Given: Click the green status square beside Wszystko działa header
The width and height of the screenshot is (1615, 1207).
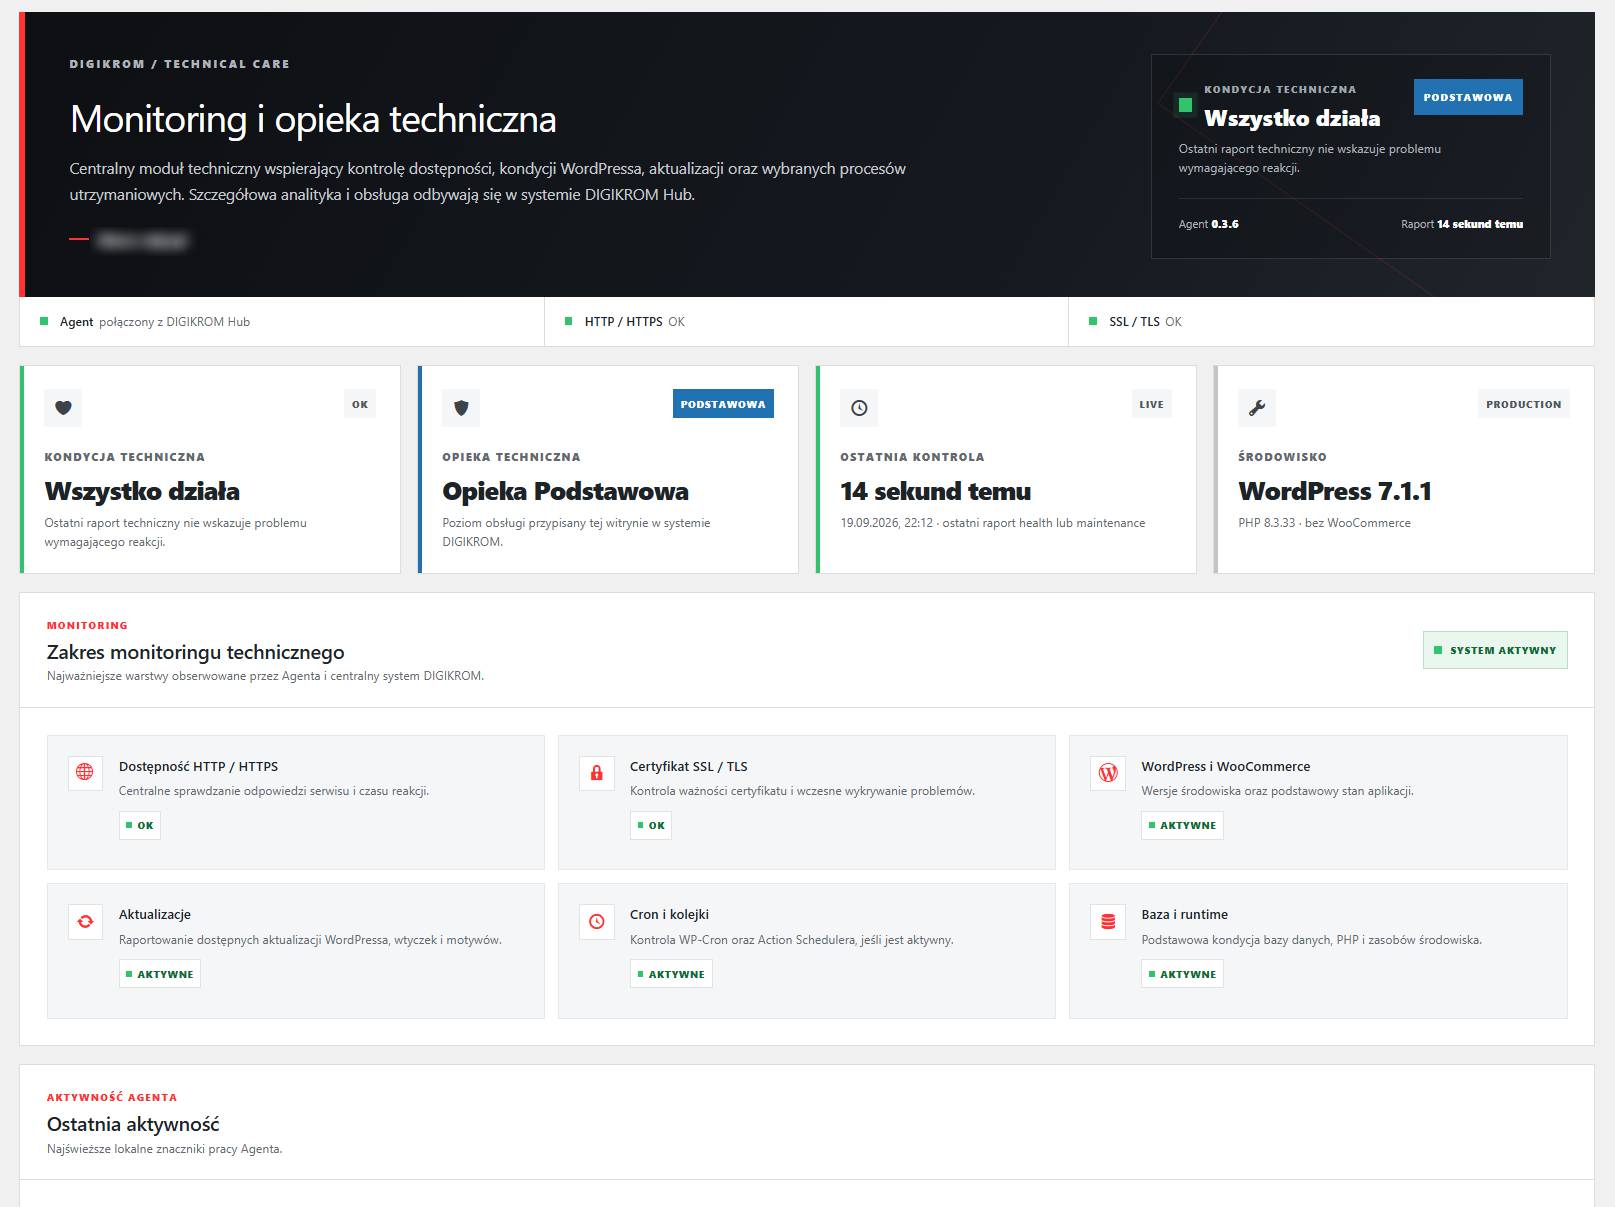Looking at the screenshot, I should (x=1185, y=104).
